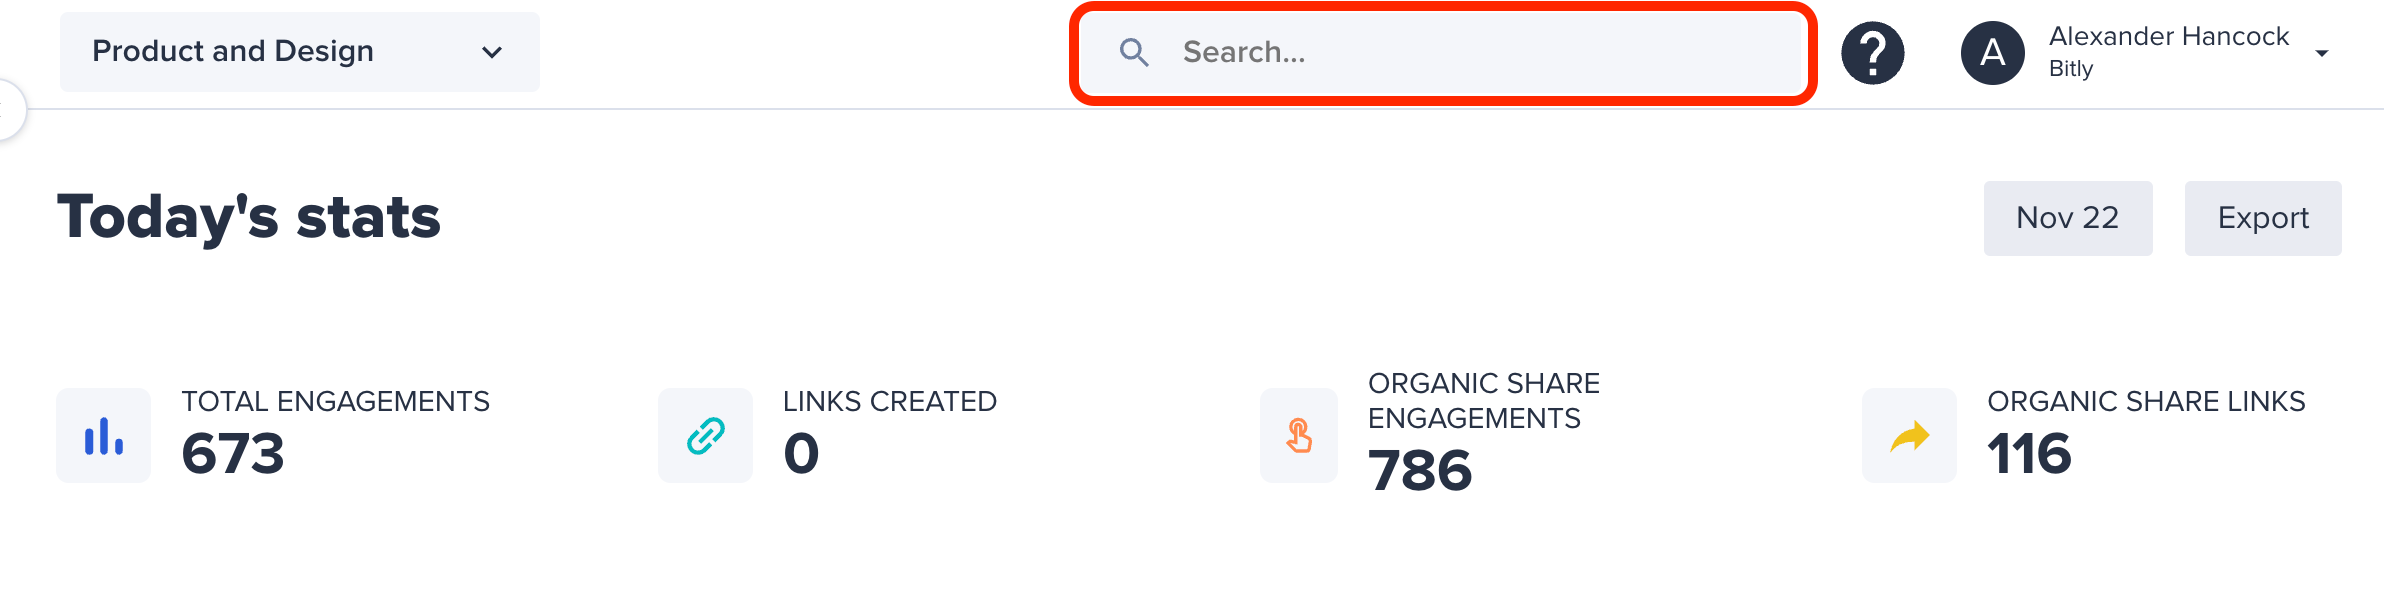2384x594 pixels.
Task: Click the Today's stats heading
Action: [250, 217]
